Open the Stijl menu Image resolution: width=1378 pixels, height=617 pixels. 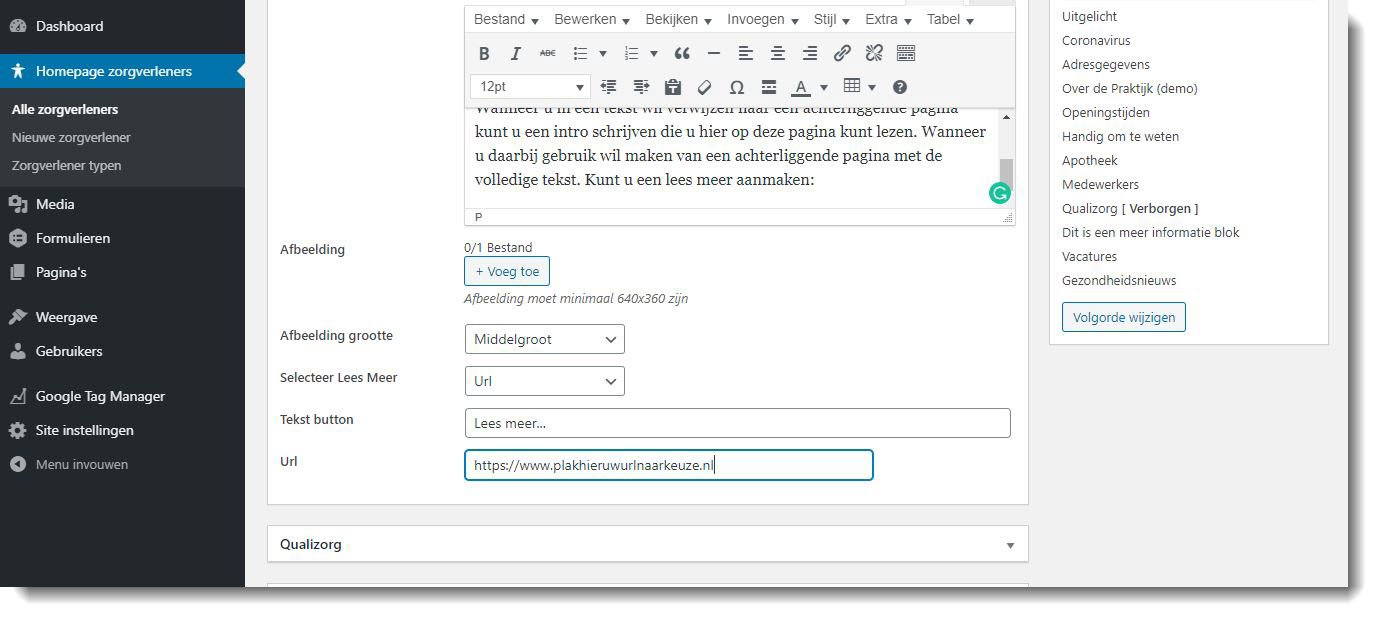click(x=832, y=20)
